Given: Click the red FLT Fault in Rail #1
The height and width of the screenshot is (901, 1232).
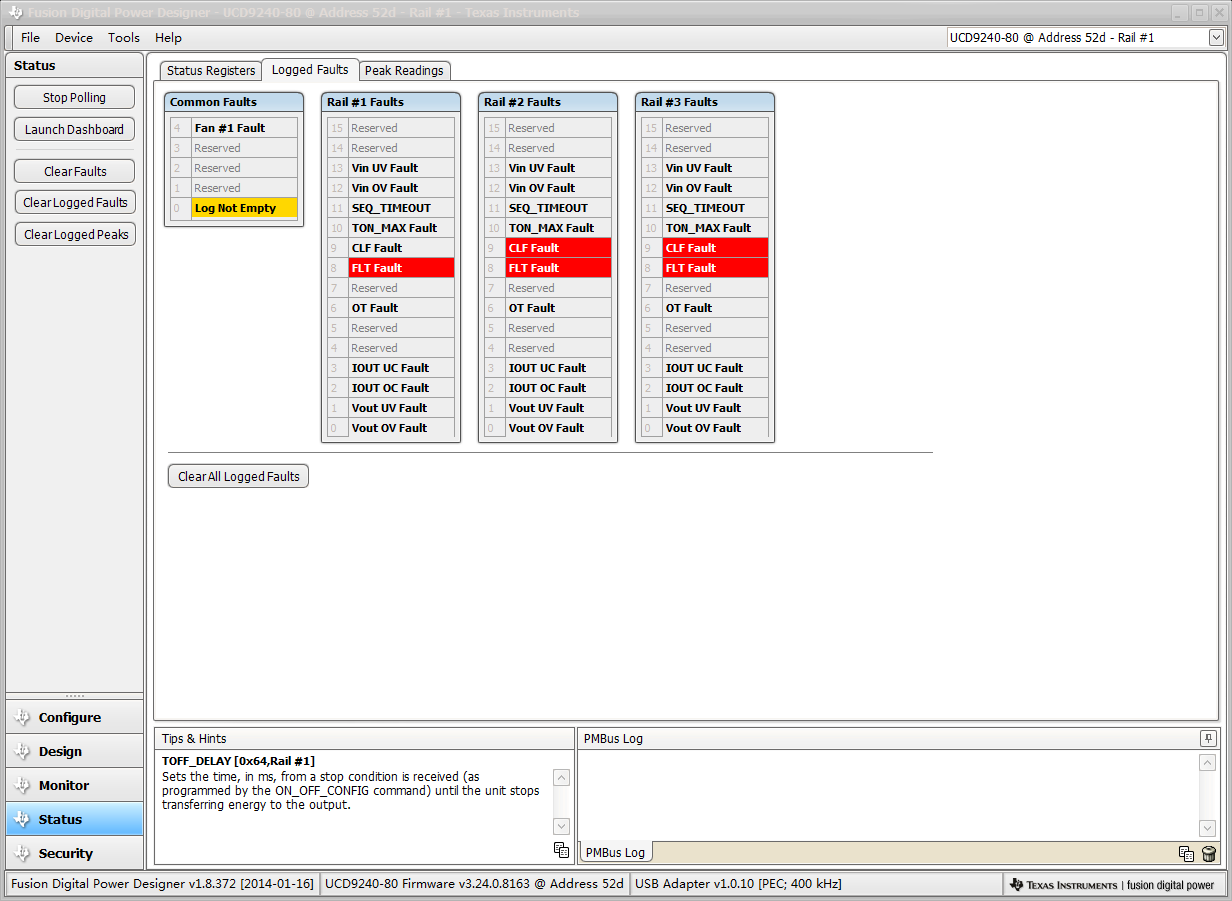Looking at the screenshot, I should pyautogui.click(x=401, y=268).
